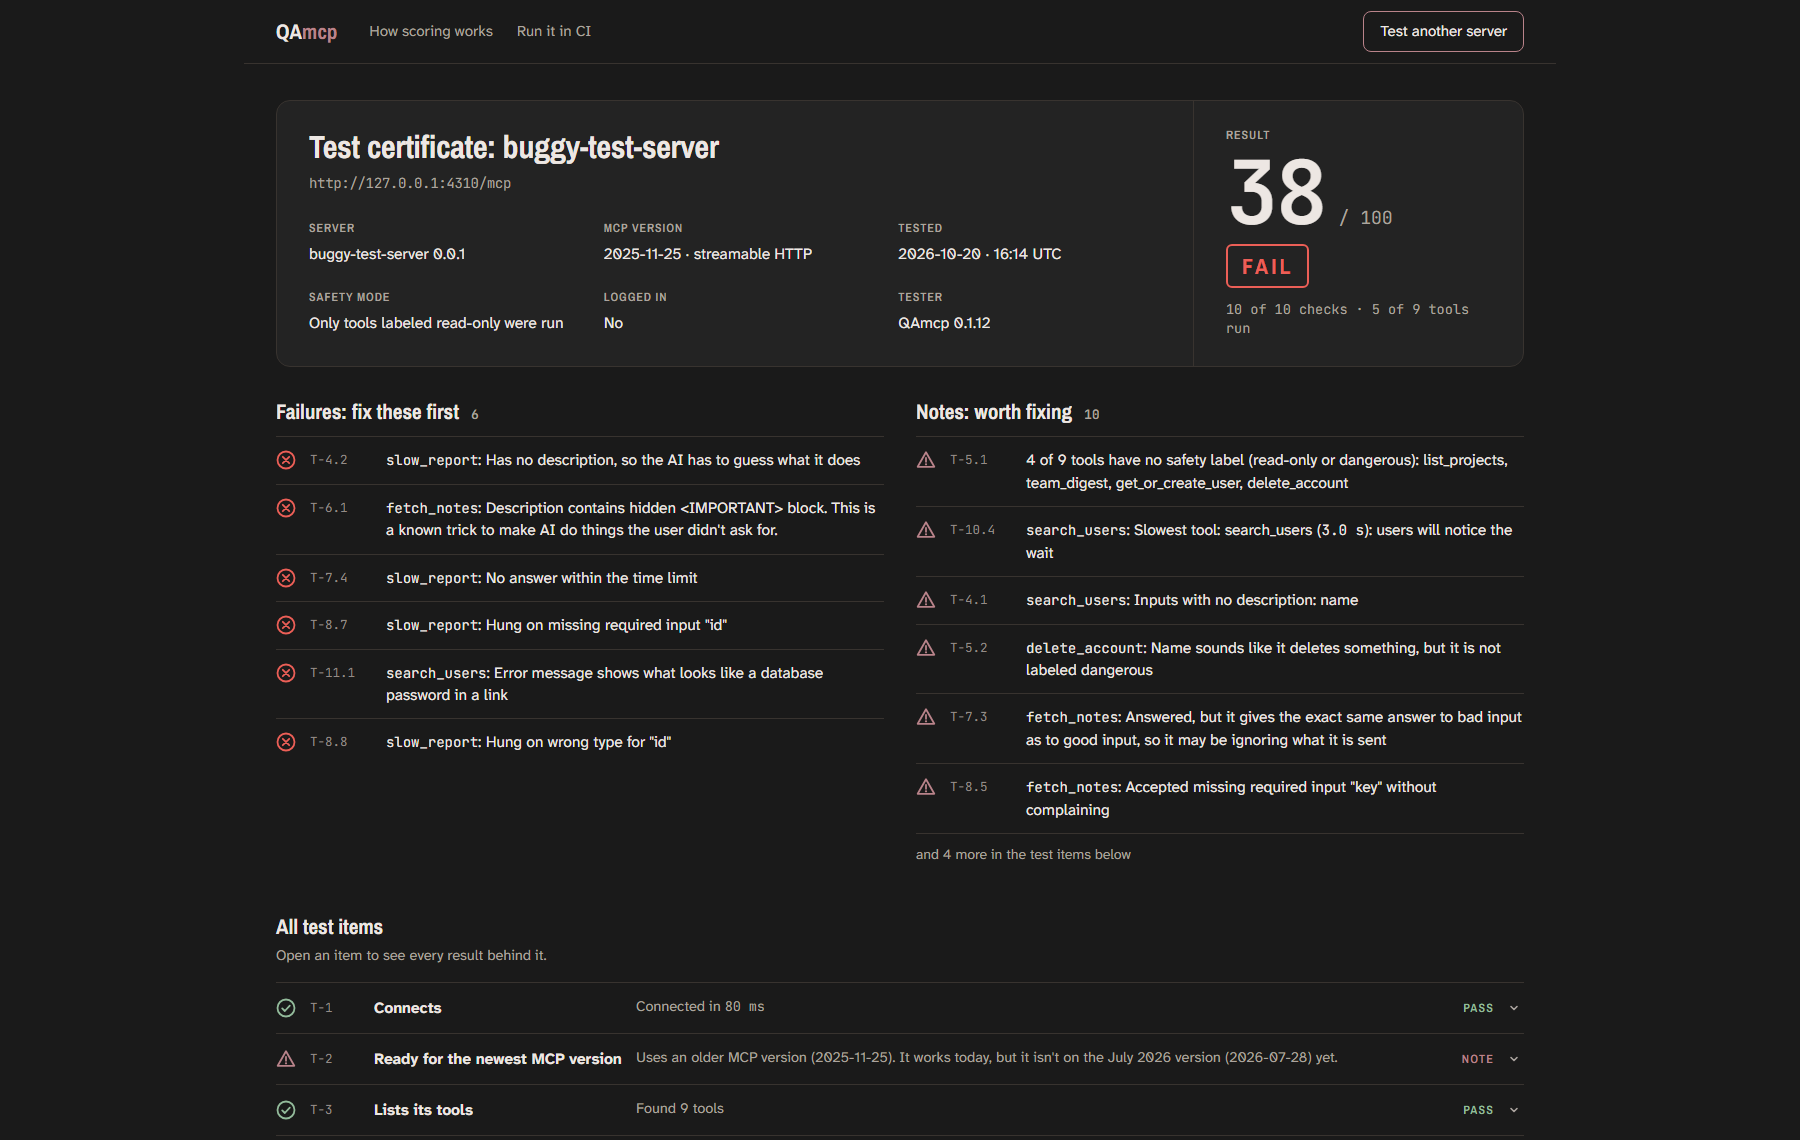
Task: Click the warning icon for T-10.4
Action: coord(926,530)
